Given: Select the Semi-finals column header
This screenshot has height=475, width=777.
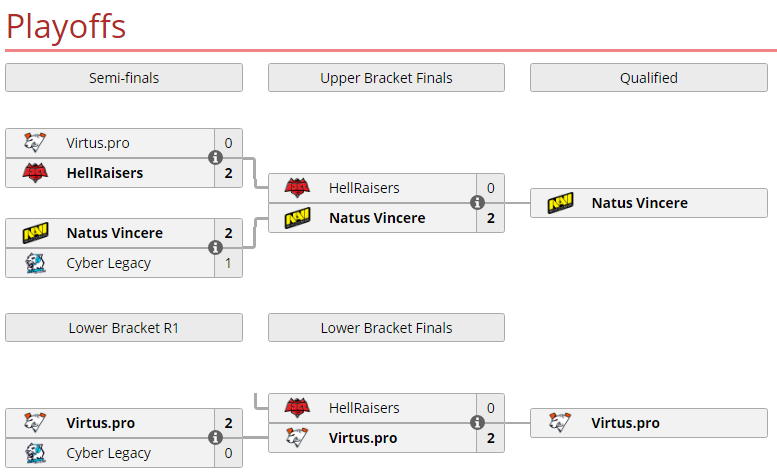Looking at the screenshot, I should 124,78.
